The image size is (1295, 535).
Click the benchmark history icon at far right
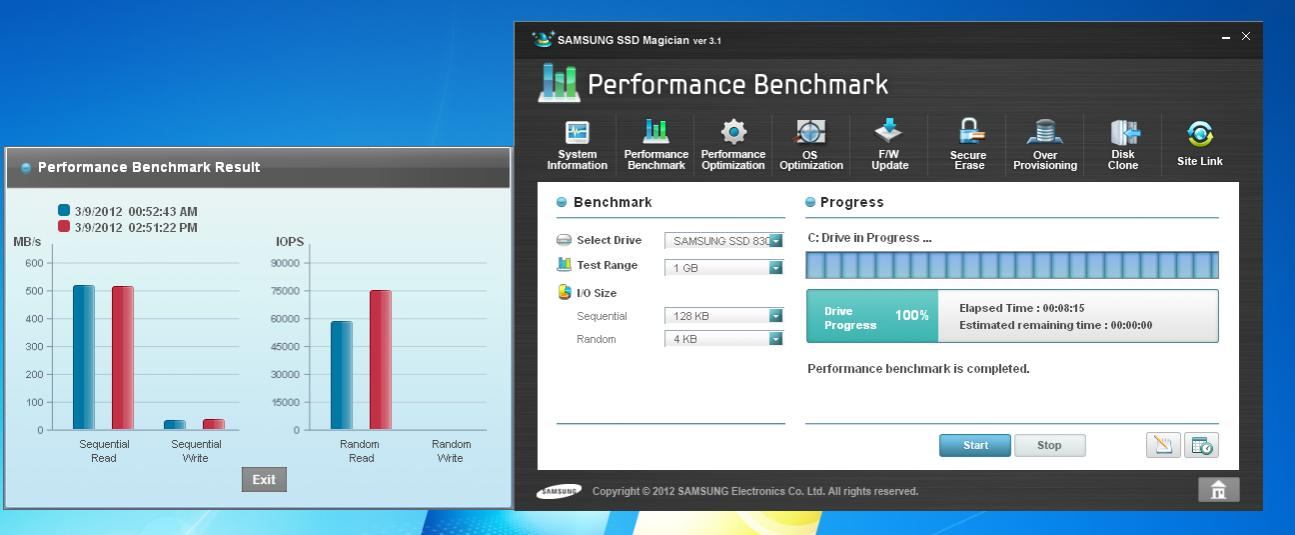(x=1201, y=446)
